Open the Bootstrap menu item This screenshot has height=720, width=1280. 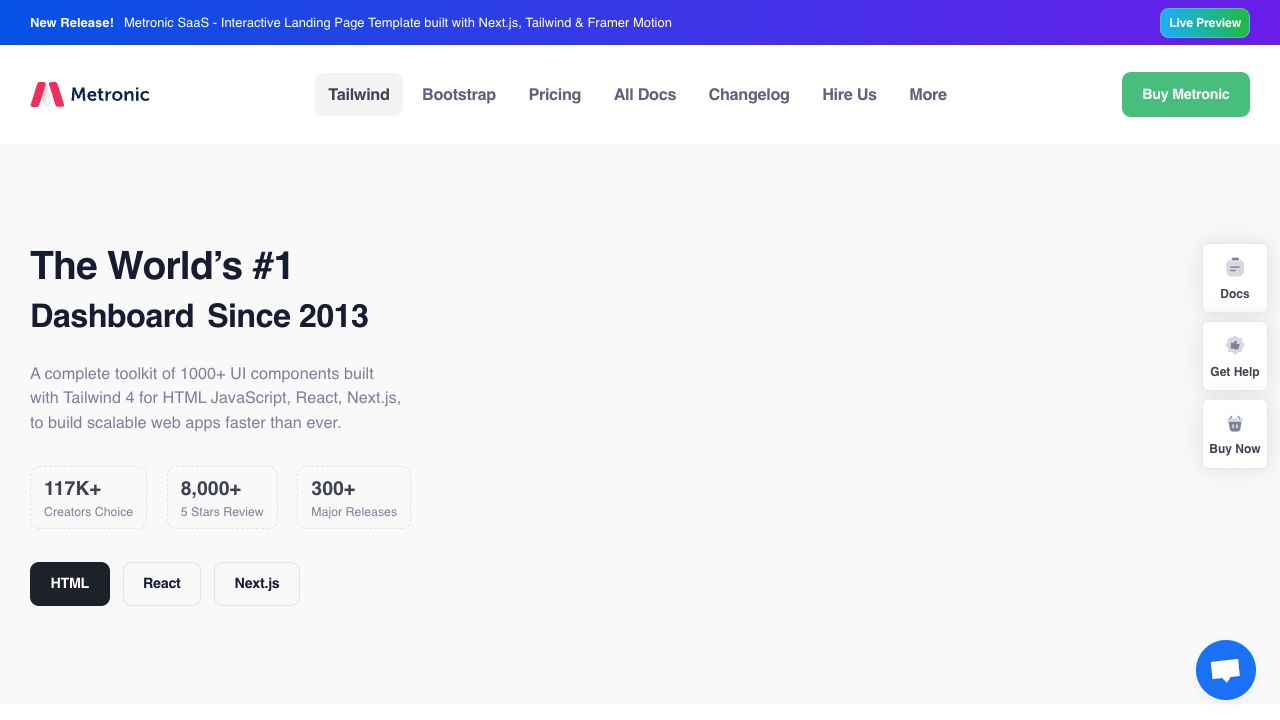(x=459, y=94)
